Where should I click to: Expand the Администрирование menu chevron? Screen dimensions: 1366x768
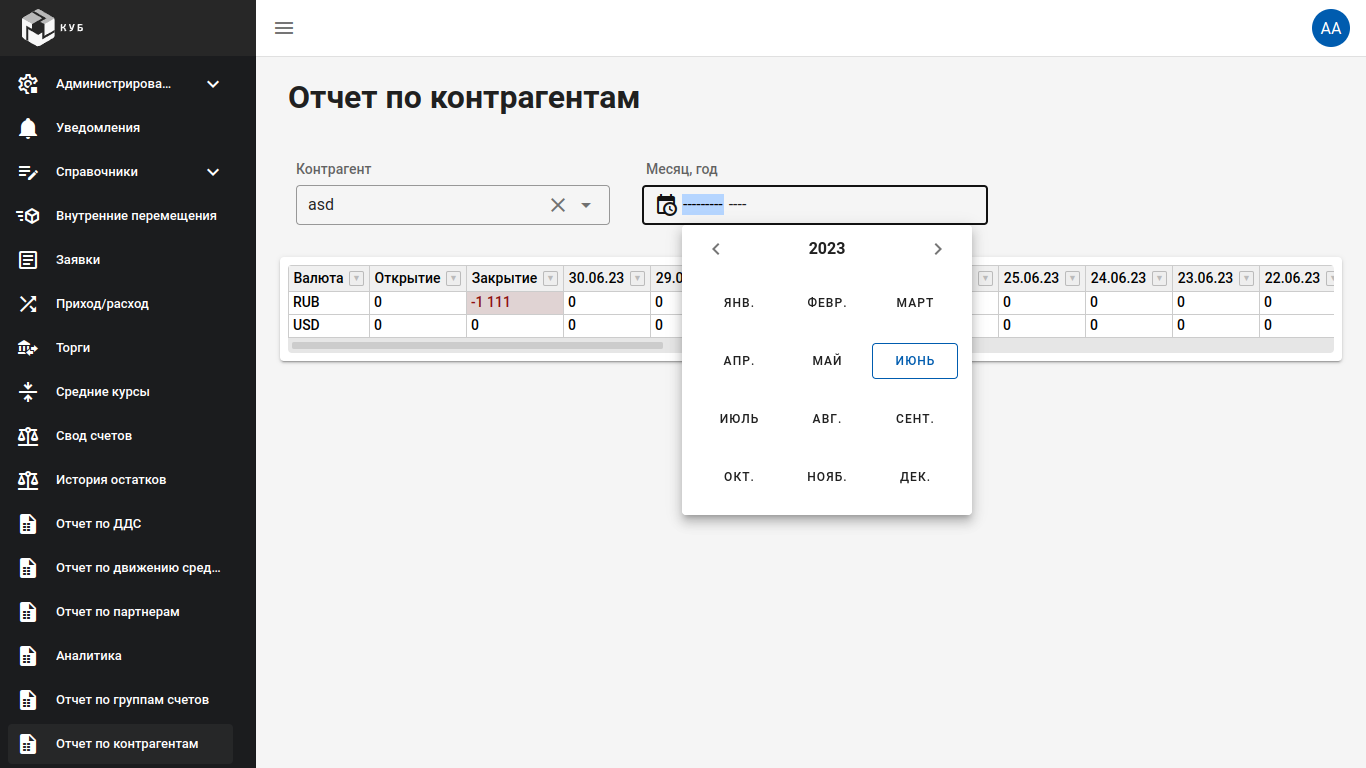pos(213,84)
